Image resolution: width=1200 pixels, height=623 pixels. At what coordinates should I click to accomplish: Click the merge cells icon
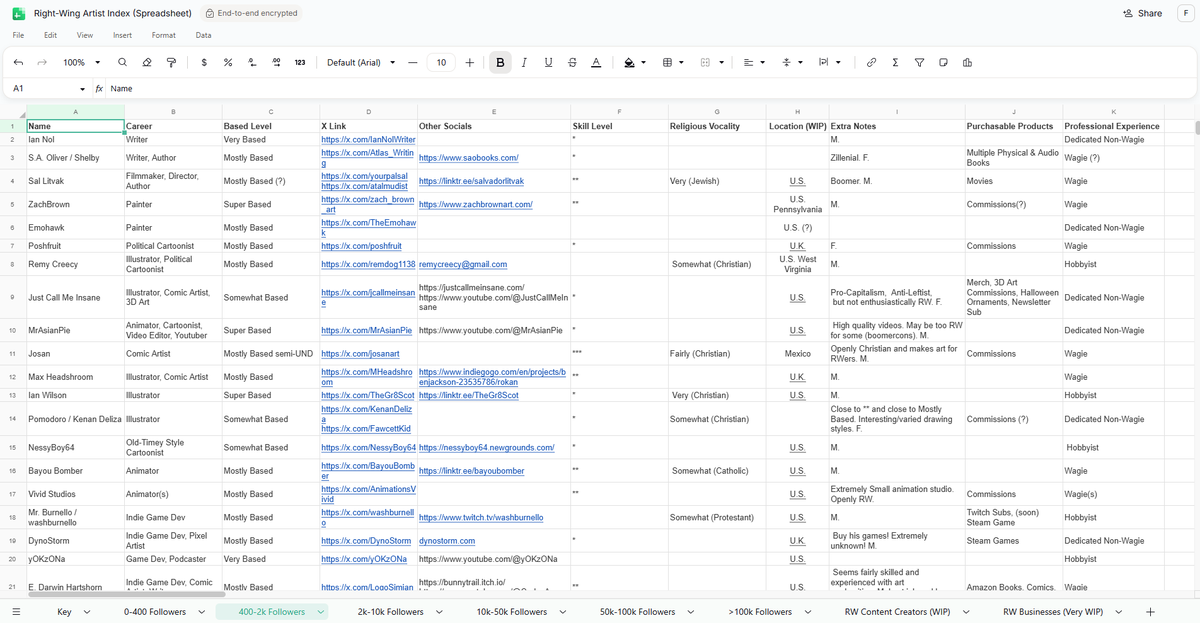click(x=705, y=62)
